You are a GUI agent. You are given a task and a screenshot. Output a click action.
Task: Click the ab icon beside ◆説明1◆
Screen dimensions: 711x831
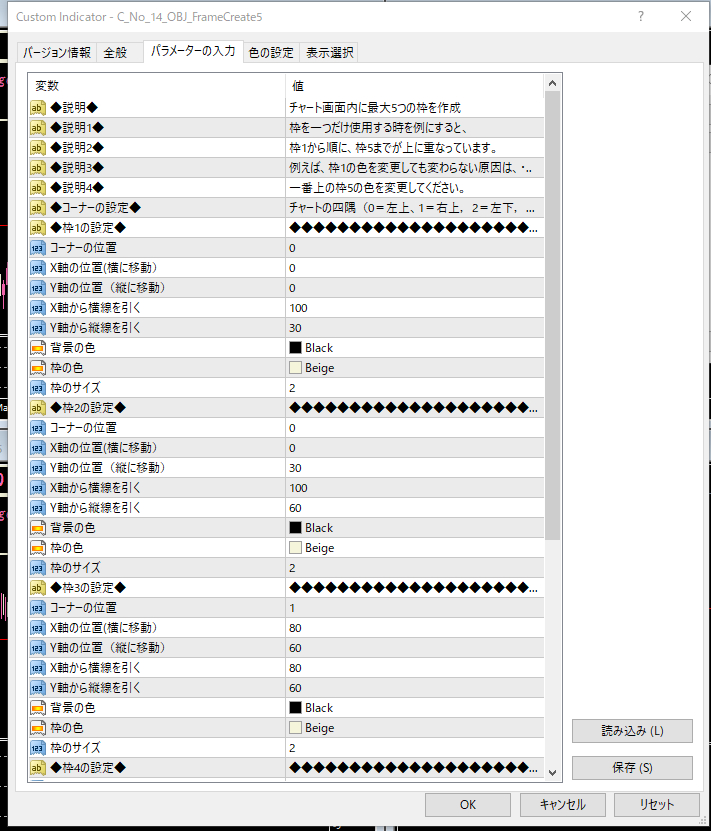pos(38,128)
